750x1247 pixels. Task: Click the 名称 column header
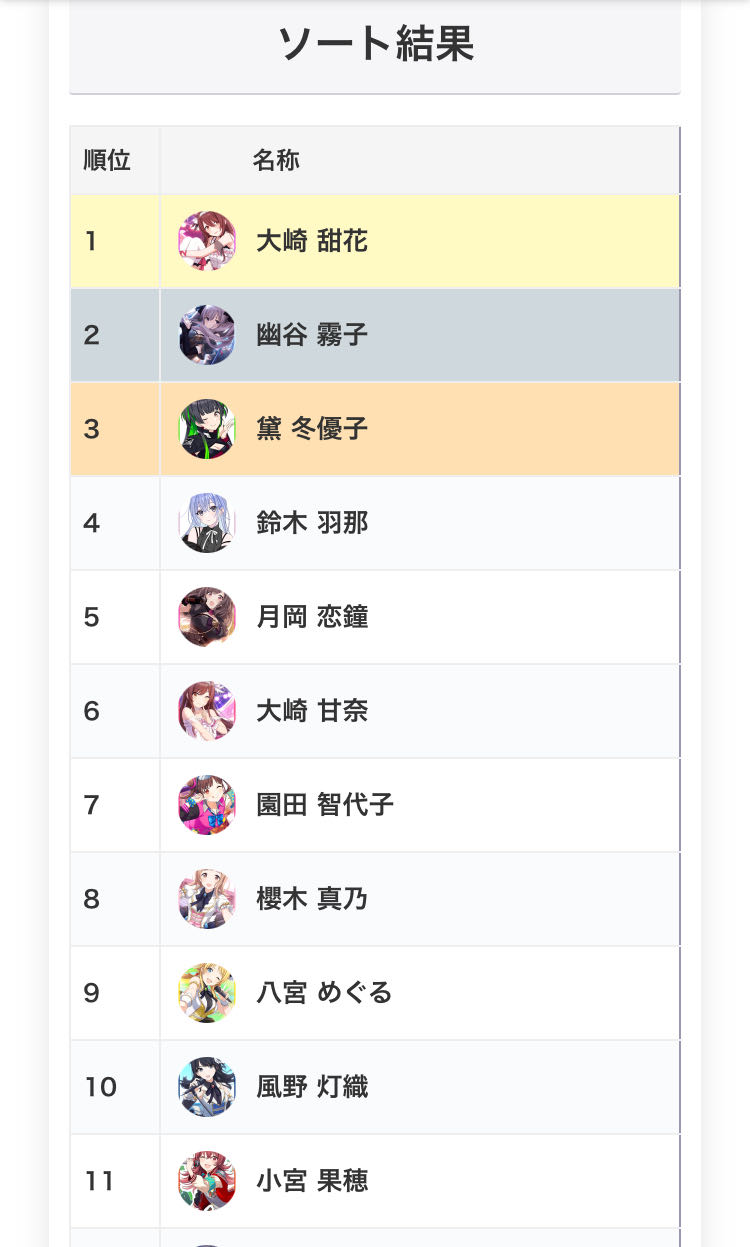pyautogui.click(x=276, y=160)
